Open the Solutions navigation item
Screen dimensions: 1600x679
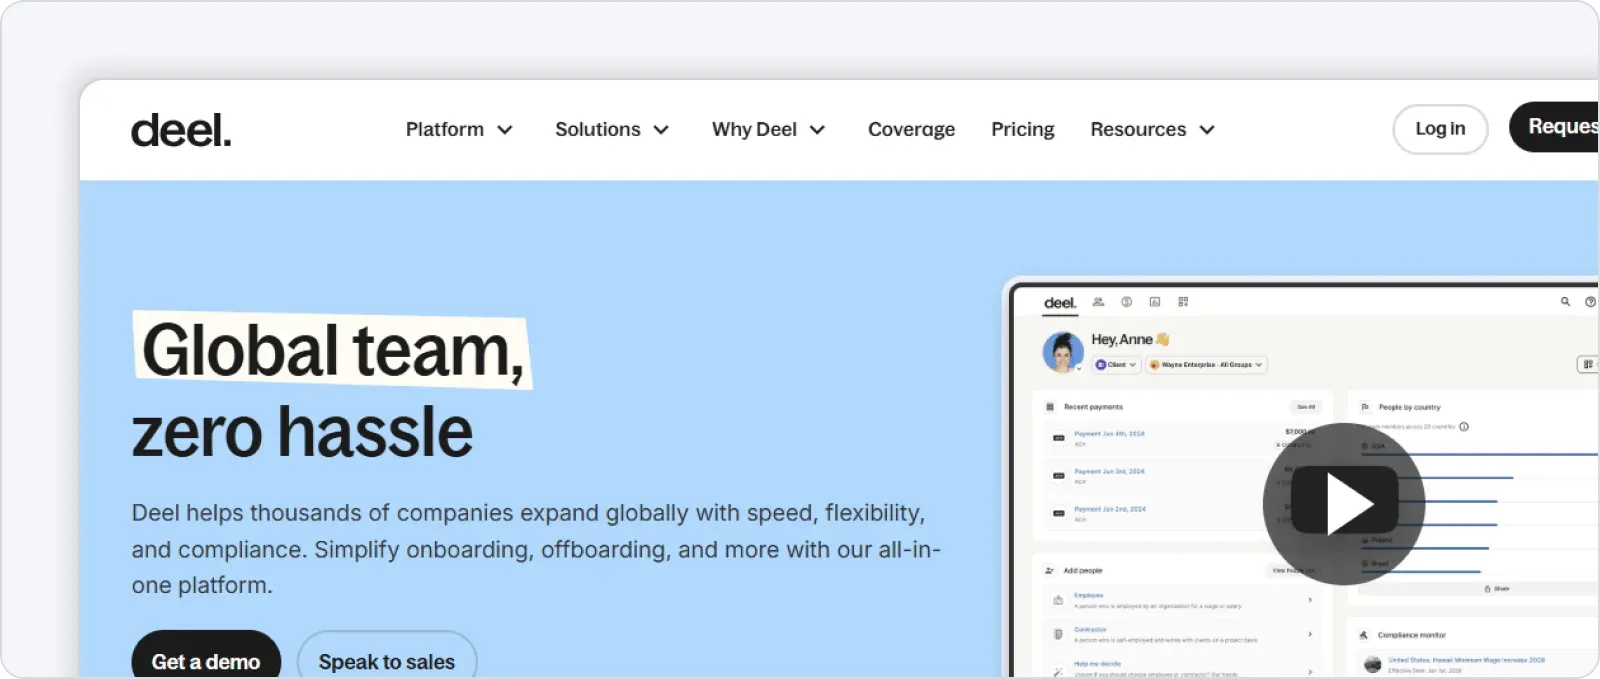[598, 129]
